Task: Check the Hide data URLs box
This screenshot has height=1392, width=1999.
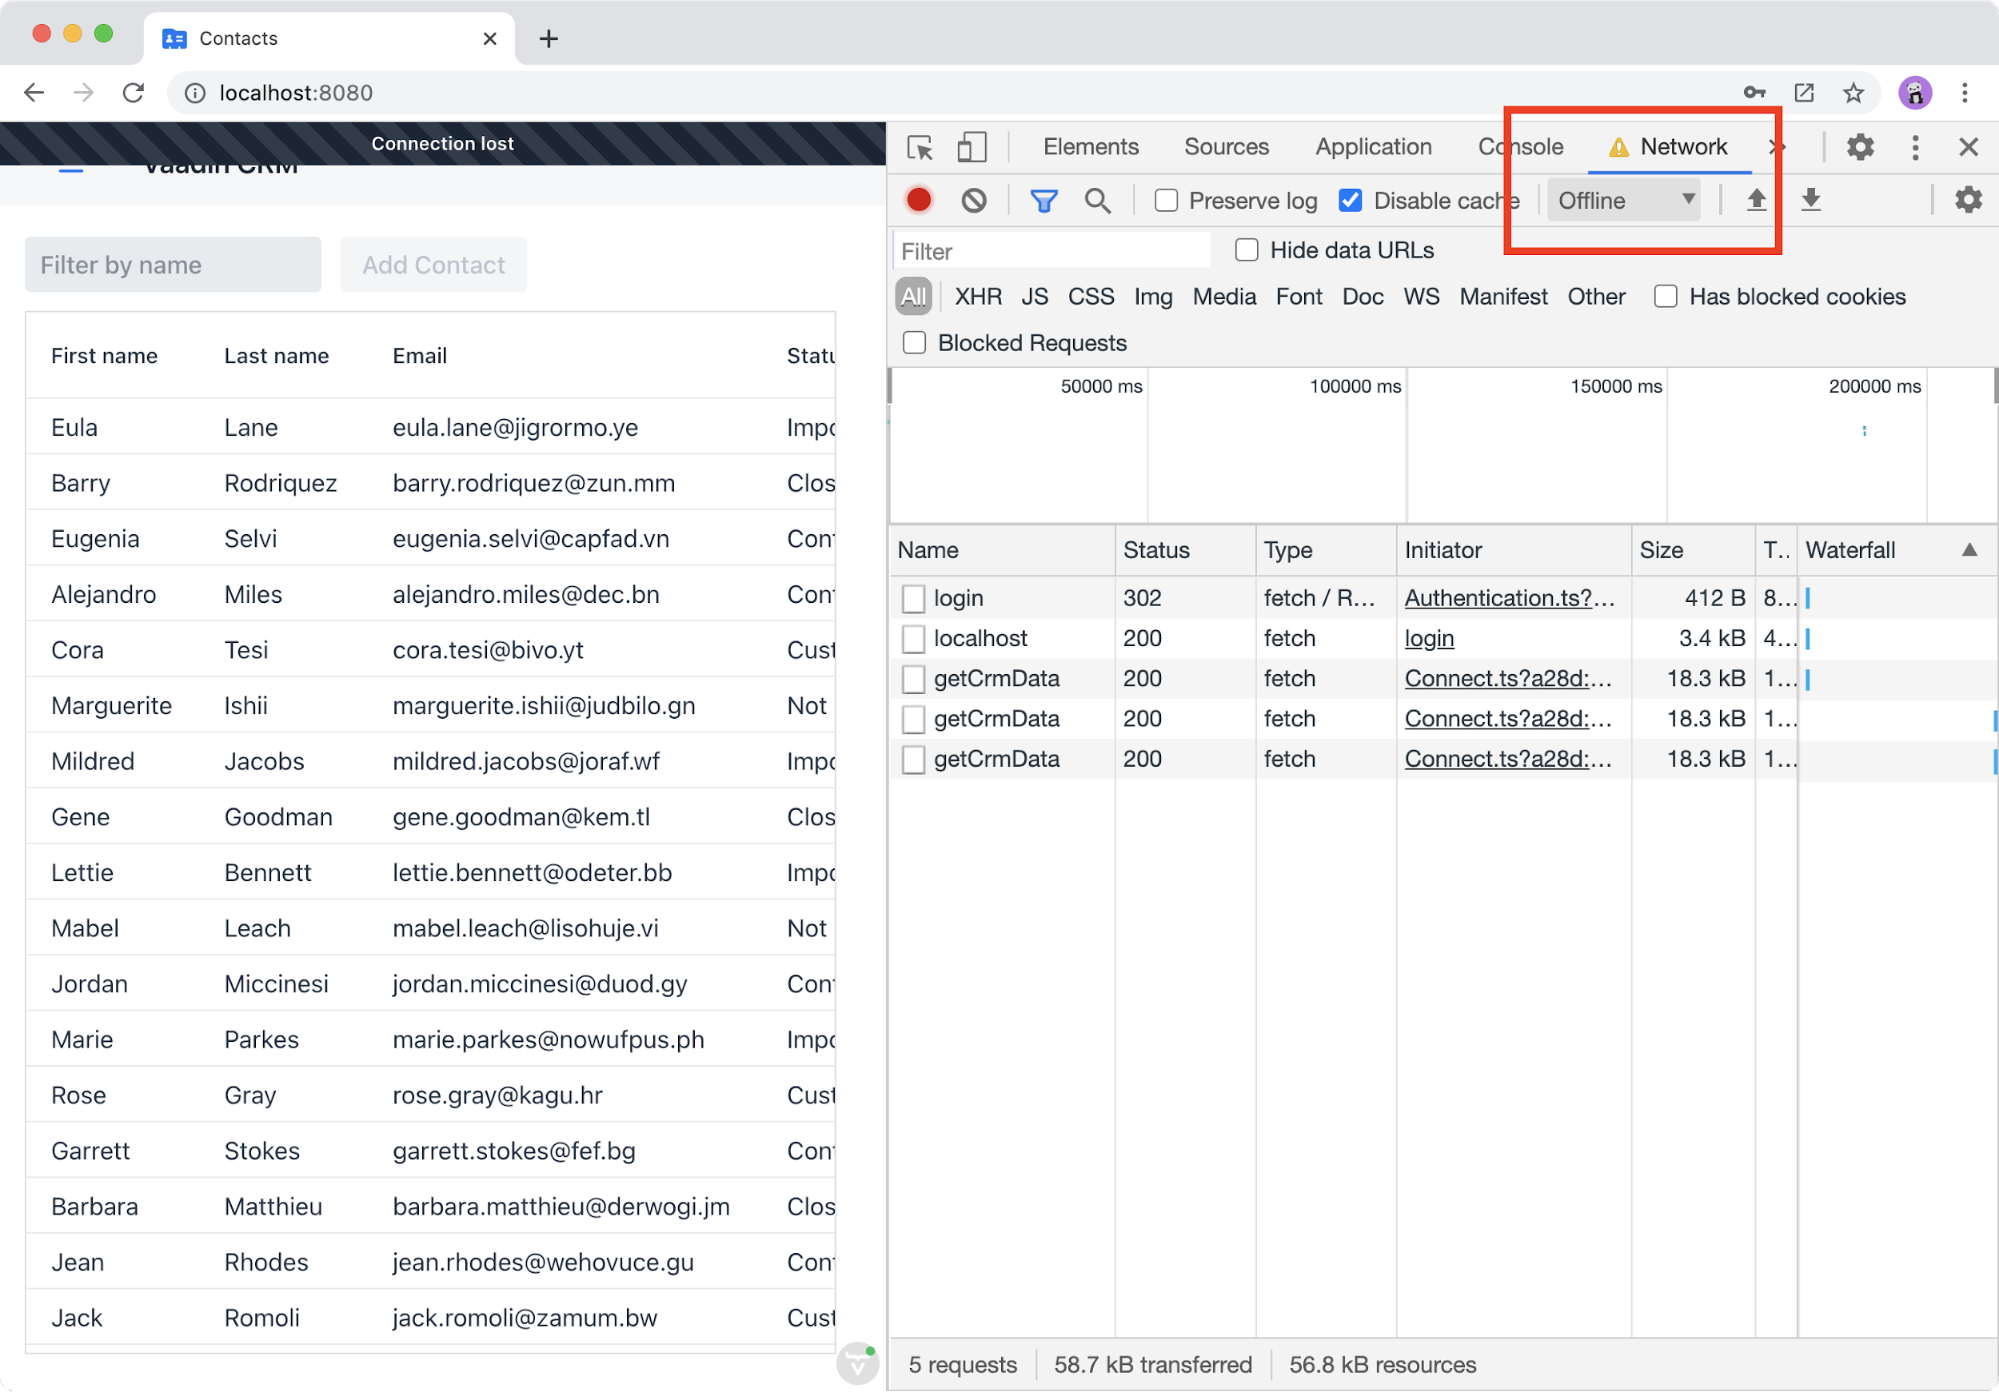Action: click(1246, 249)
